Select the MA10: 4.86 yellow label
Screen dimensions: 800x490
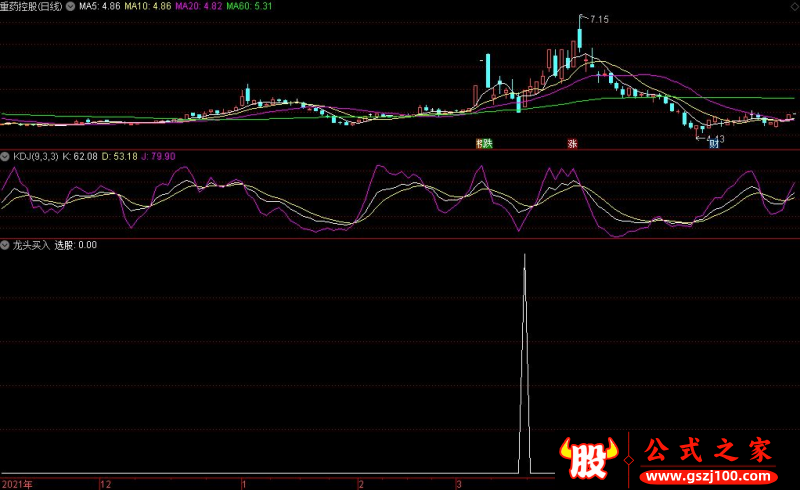click(x=148, y=7)
